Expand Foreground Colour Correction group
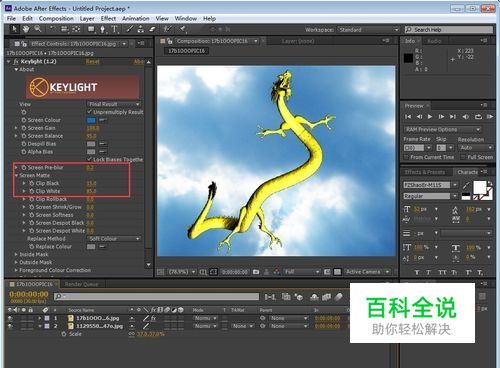The image size is (500, 368). point(16,270)
